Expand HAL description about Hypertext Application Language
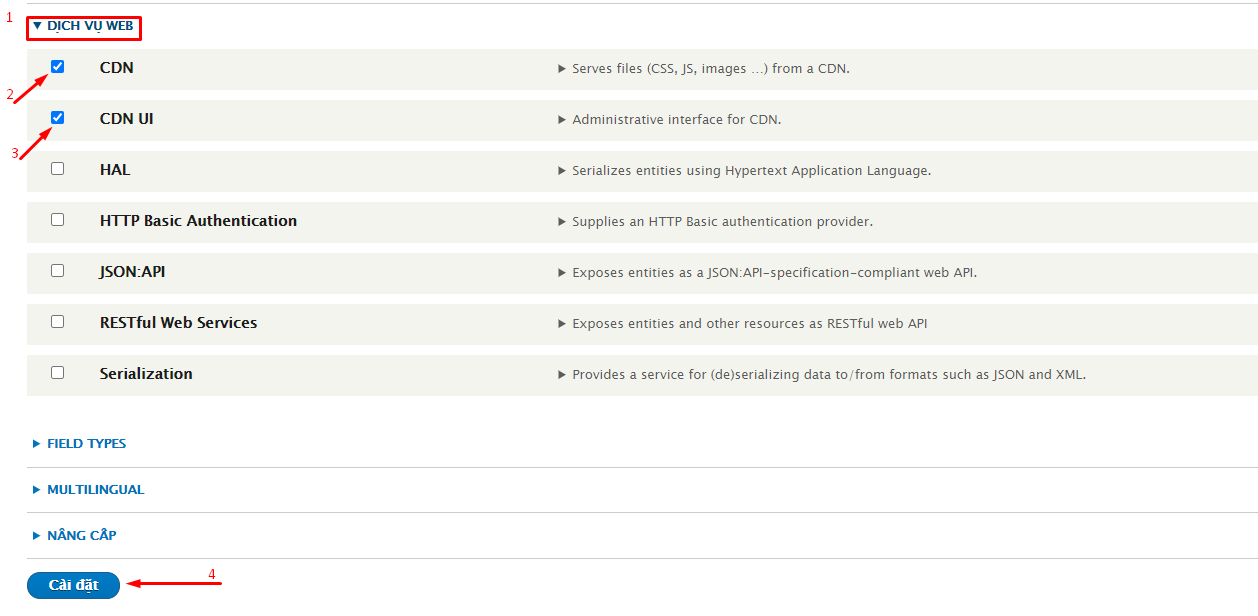 click(750, 171)
